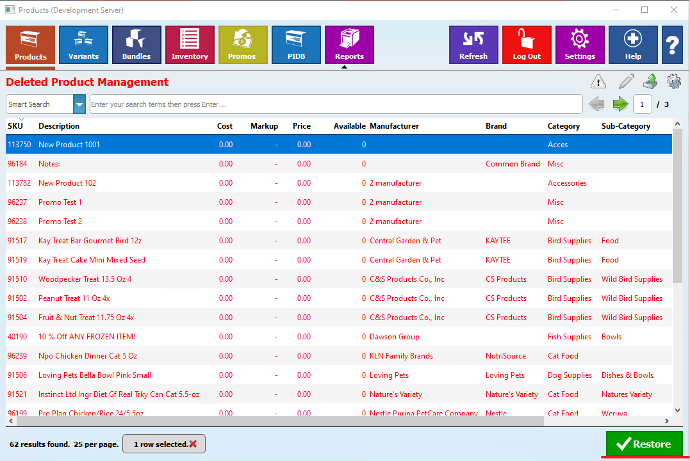This screenshot has width=690, height=461.
Task: Open the PIDB module
Action: [296, 44]
